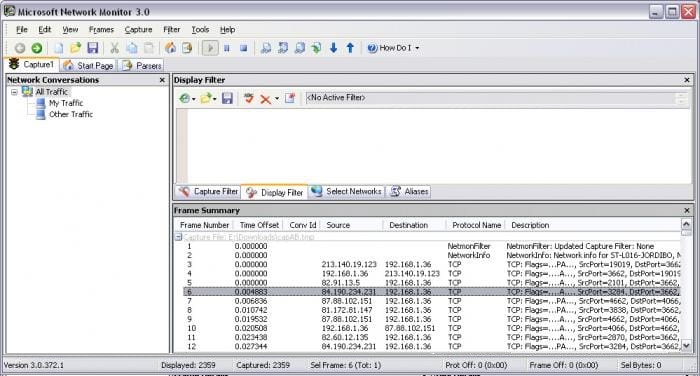Open the View menu
The image size is (700, 376).
coord(70,29)
